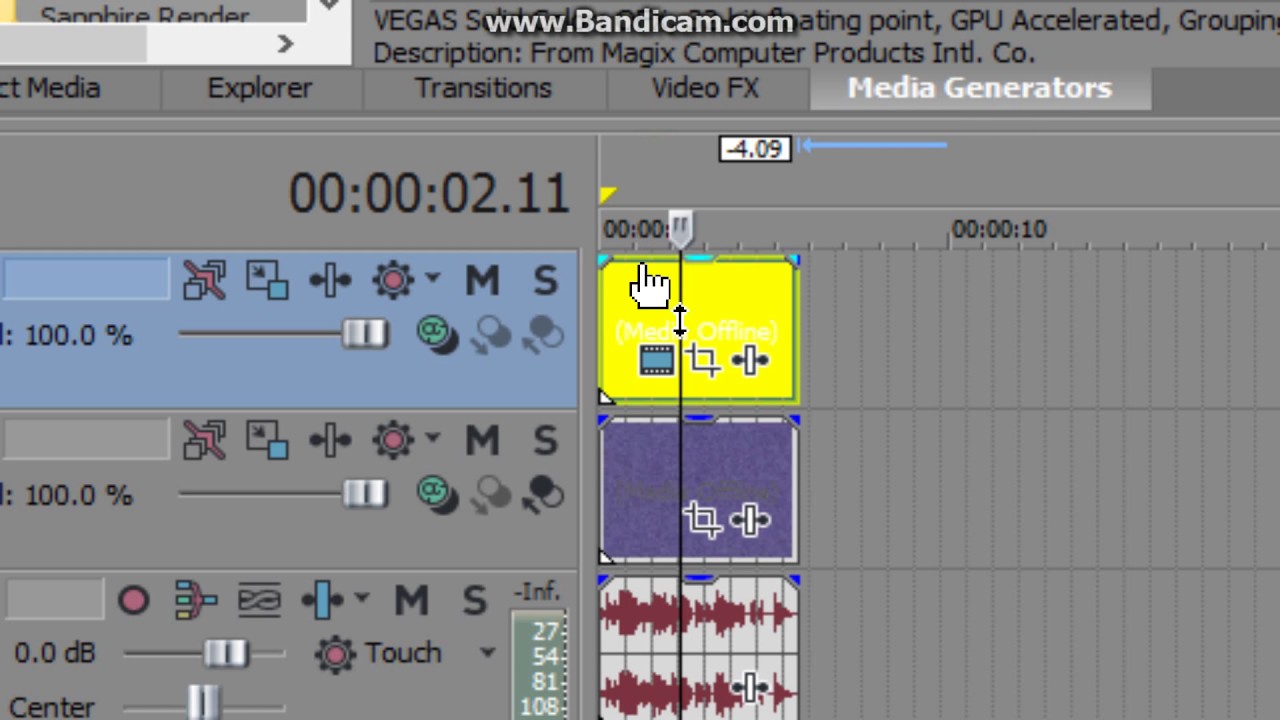Adjust the second video track level slider
This screenshot has height=720, width=1280.
(x=364, y=493)
